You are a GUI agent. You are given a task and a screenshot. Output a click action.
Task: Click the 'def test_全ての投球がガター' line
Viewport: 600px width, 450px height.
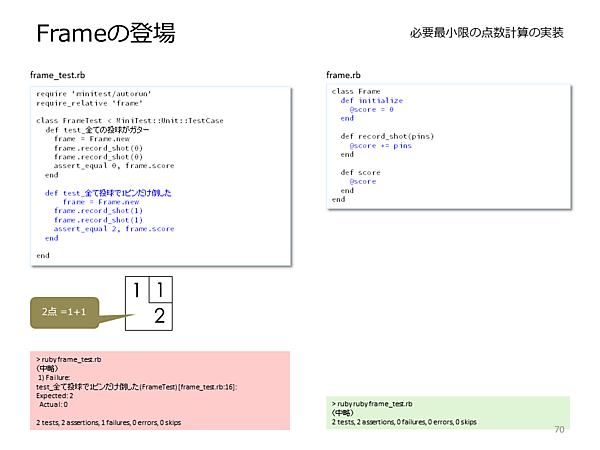click(97, 130)
